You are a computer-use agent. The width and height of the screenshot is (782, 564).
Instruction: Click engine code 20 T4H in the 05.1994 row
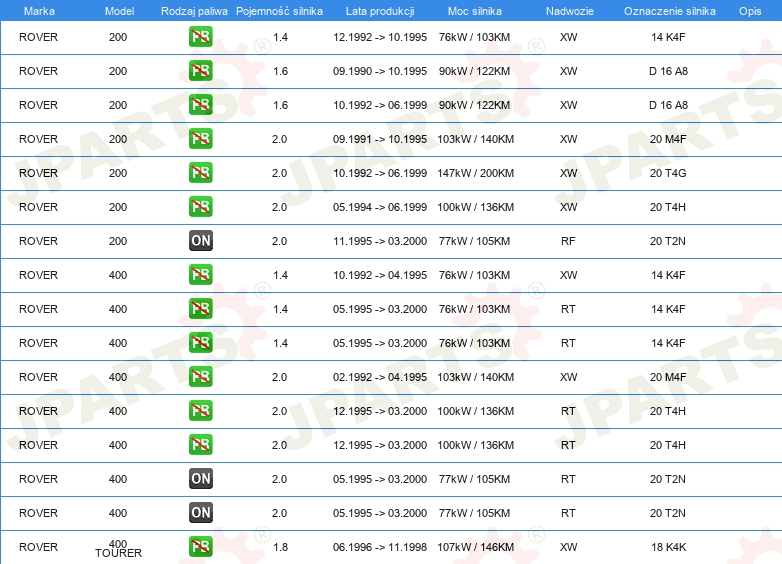pyautogui.click(x=667, y=207)
